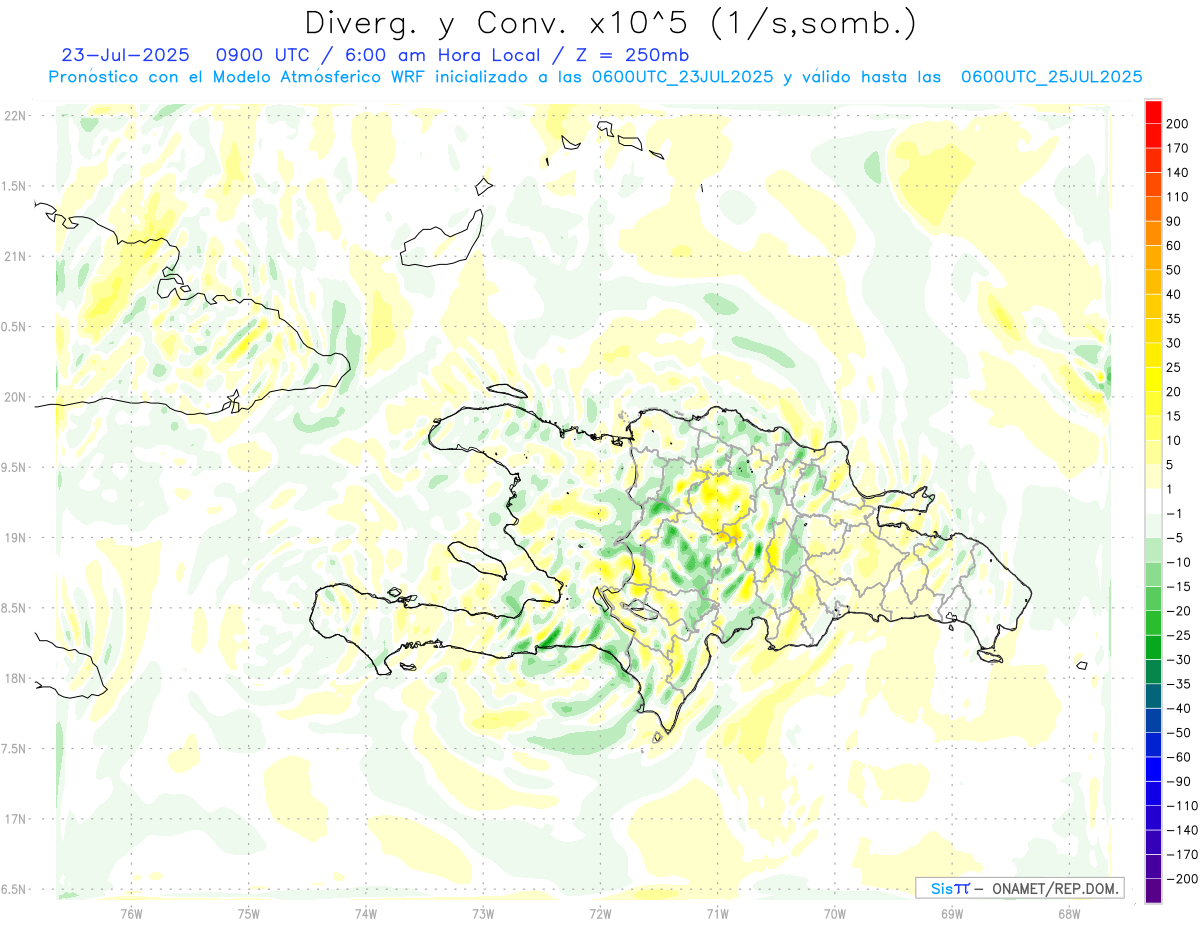
Task: Click the '-5' color bar label
Action: click(1174, 538)
